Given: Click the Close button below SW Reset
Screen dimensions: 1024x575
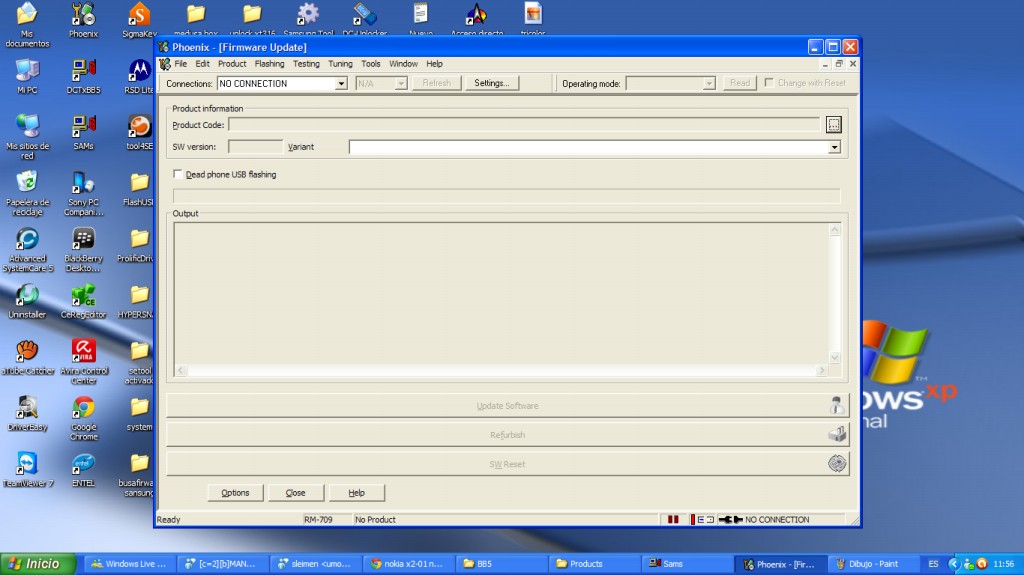Looking at the screenshot, I should (x=295, y=493).
